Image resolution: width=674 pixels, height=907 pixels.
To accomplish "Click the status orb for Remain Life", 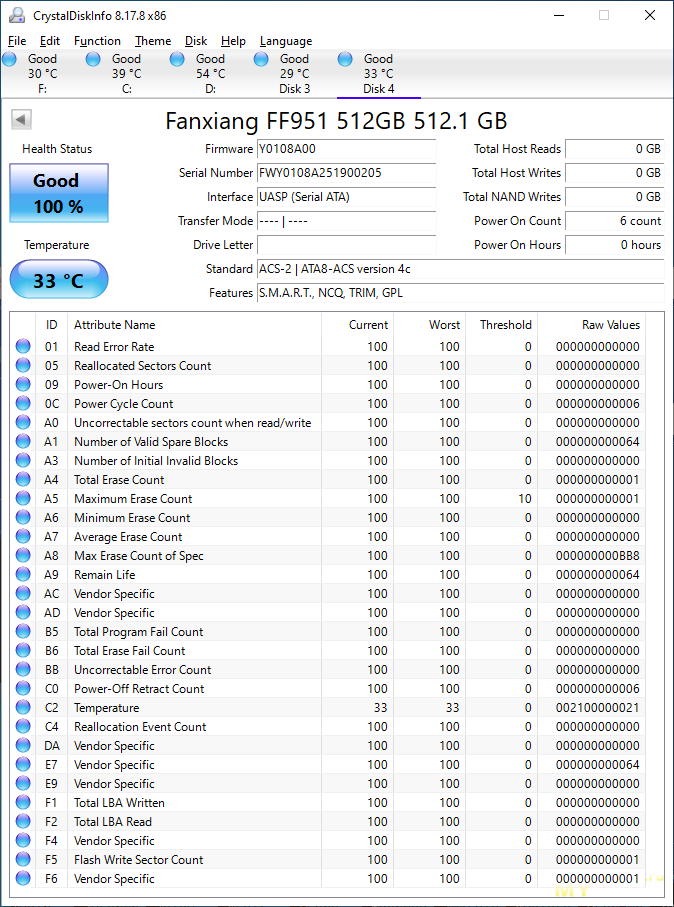I will pos(23,575).
